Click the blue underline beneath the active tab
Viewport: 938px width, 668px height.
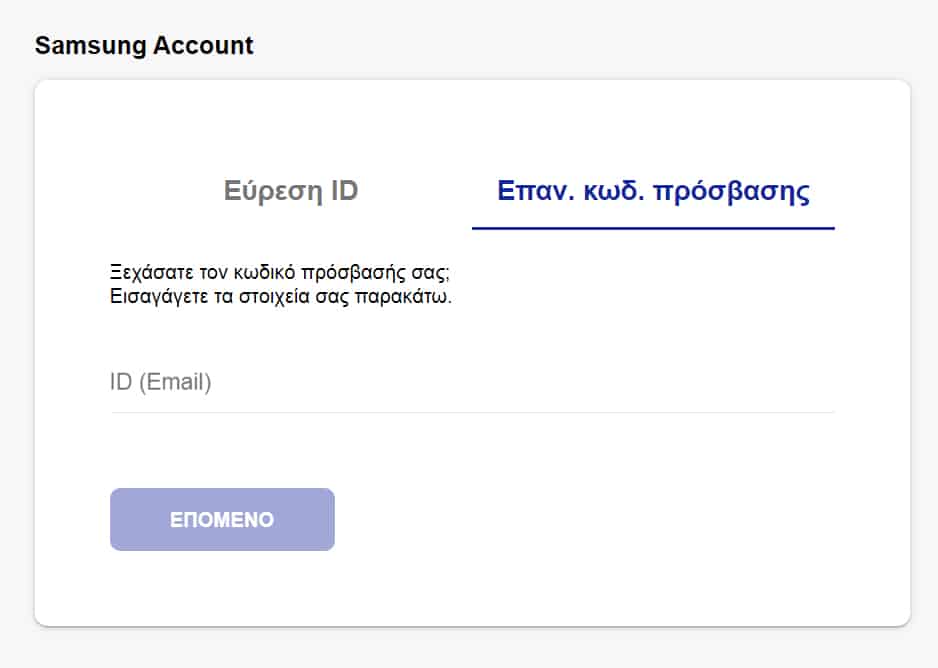(x=653, y=228)
